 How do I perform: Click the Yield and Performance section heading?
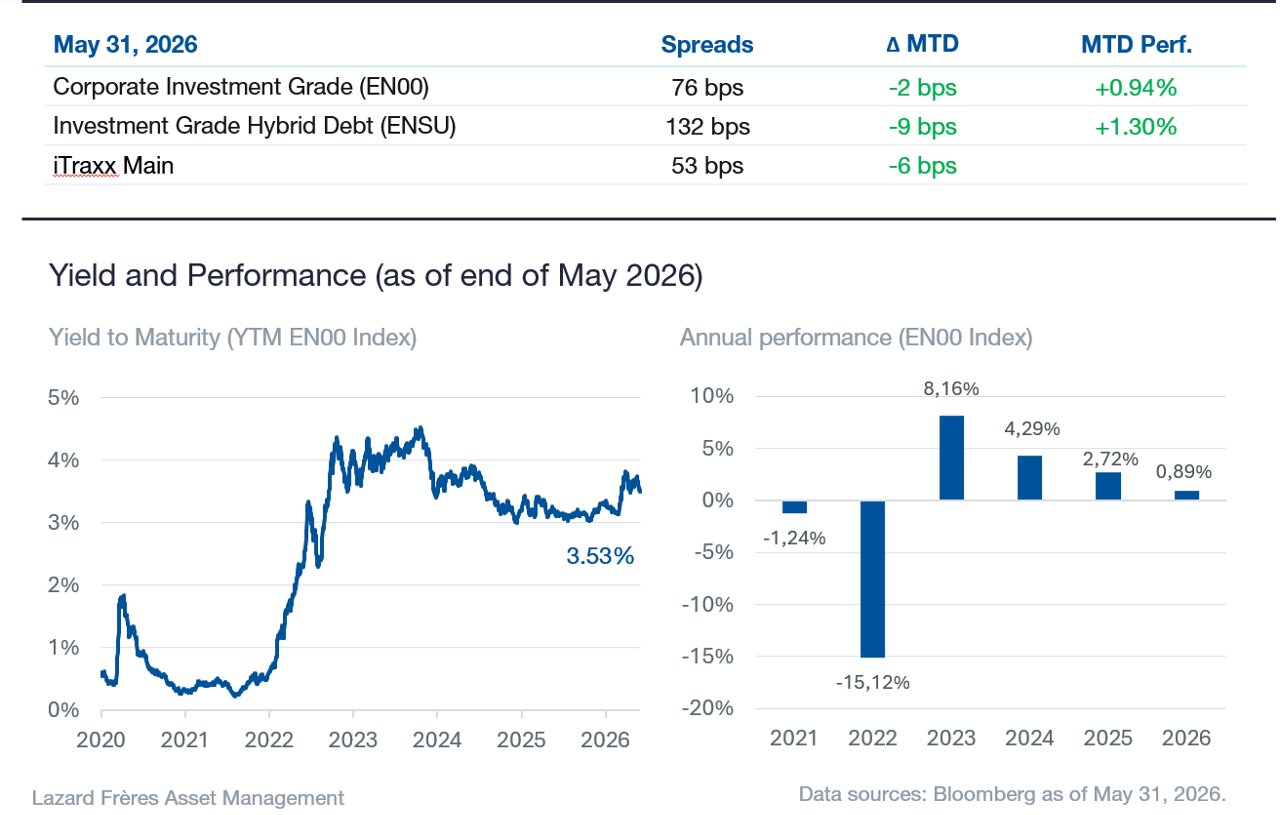[376, 276]
